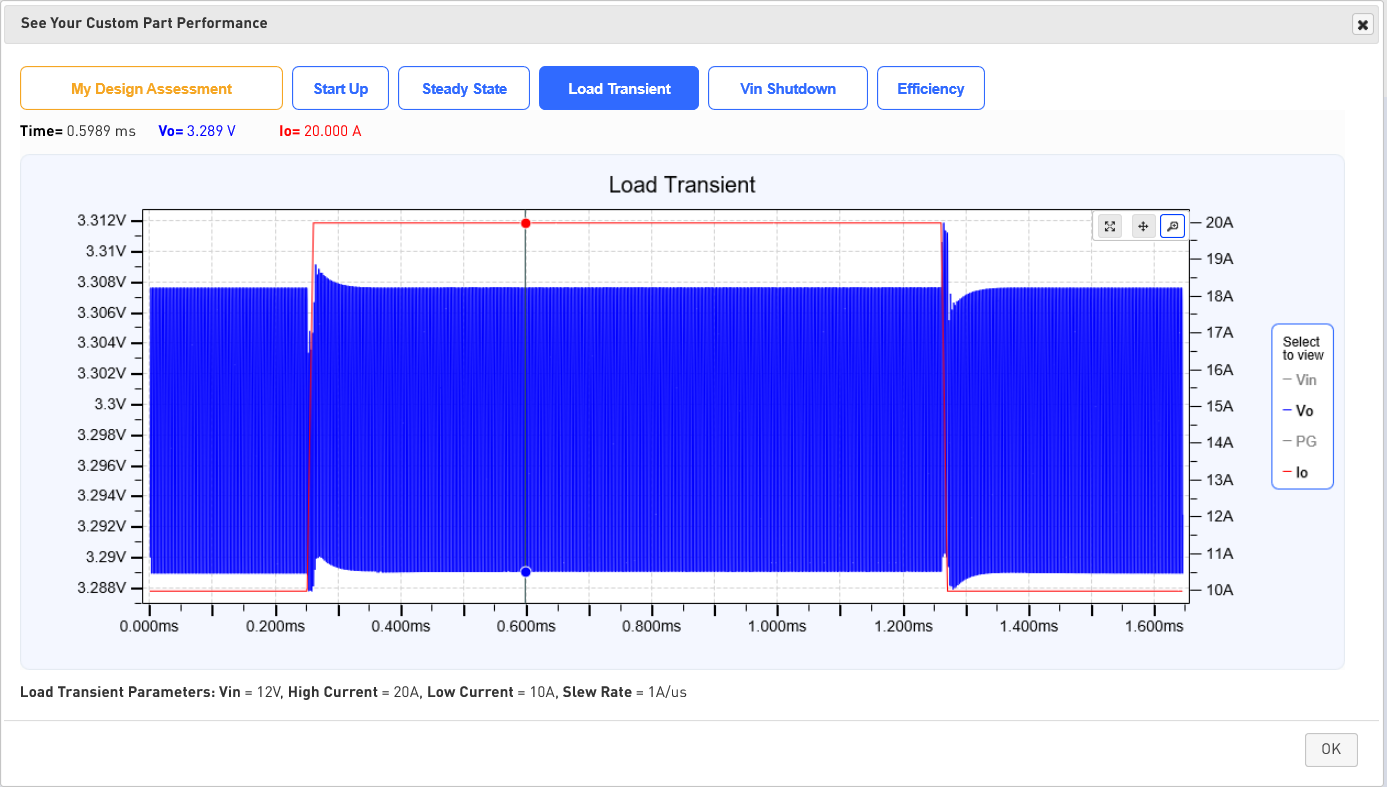1390x790 pixels.
Task: Click the Io readout value 20.000 A
Action: click(x=333, y=131)
